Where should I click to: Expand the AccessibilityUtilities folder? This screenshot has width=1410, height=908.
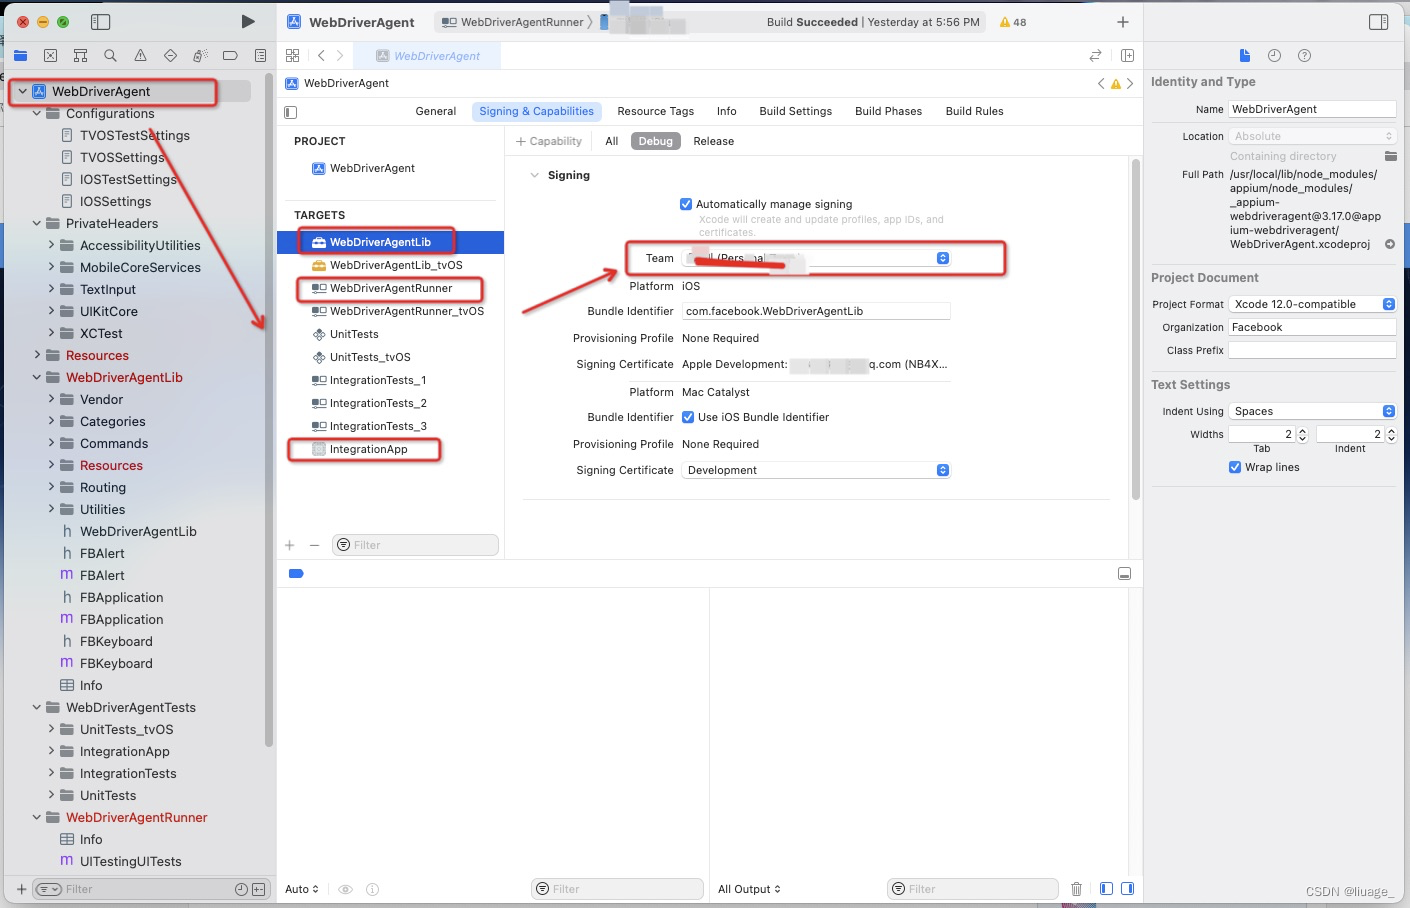51,245
